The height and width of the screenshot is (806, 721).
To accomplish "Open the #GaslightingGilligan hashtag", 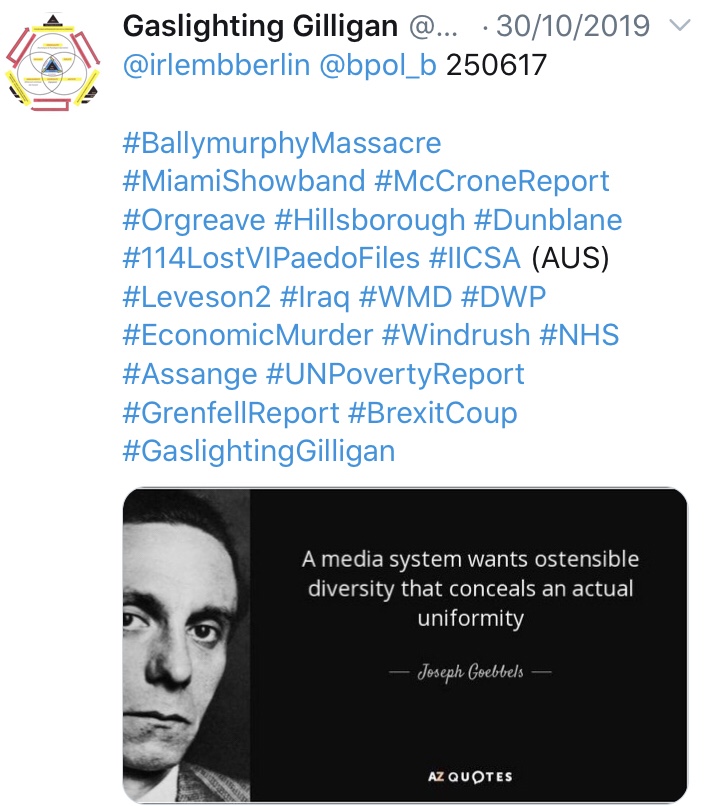I will (x=258, y=451).
